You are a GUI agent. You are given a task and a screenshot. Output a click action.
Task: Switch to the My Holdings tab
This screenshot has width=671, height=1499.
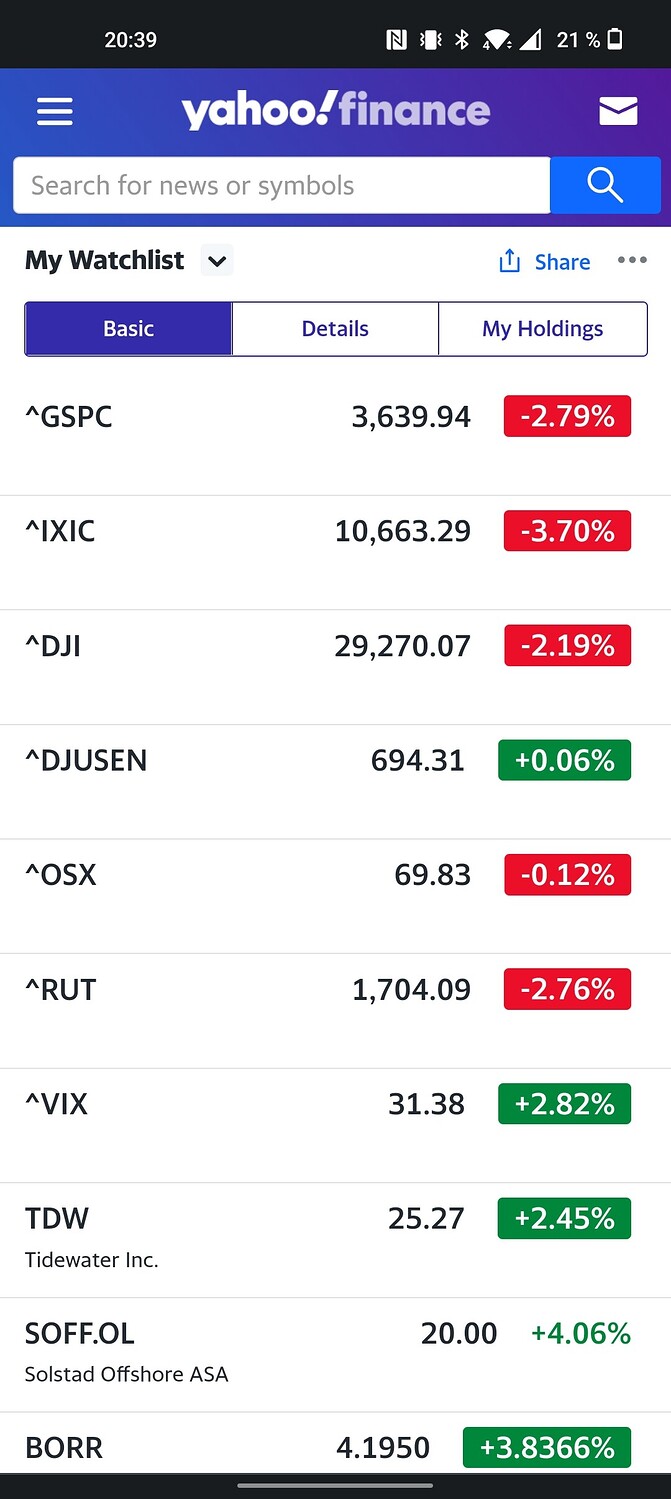click(543, 329)
